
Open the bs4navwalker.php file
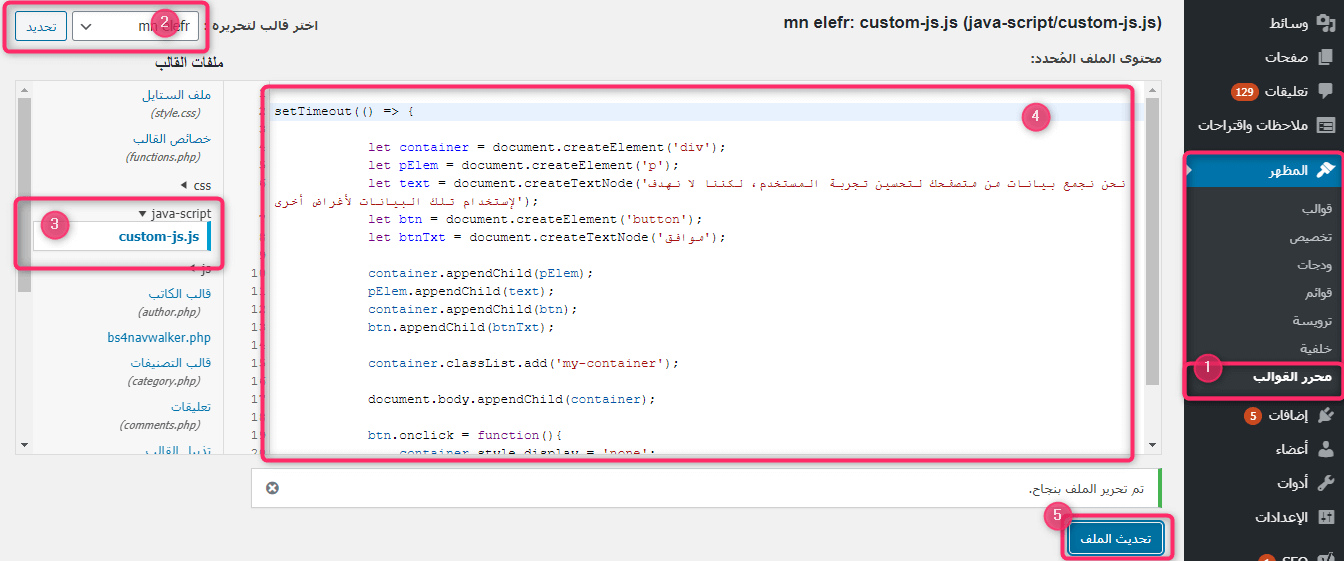click(159, 338)
